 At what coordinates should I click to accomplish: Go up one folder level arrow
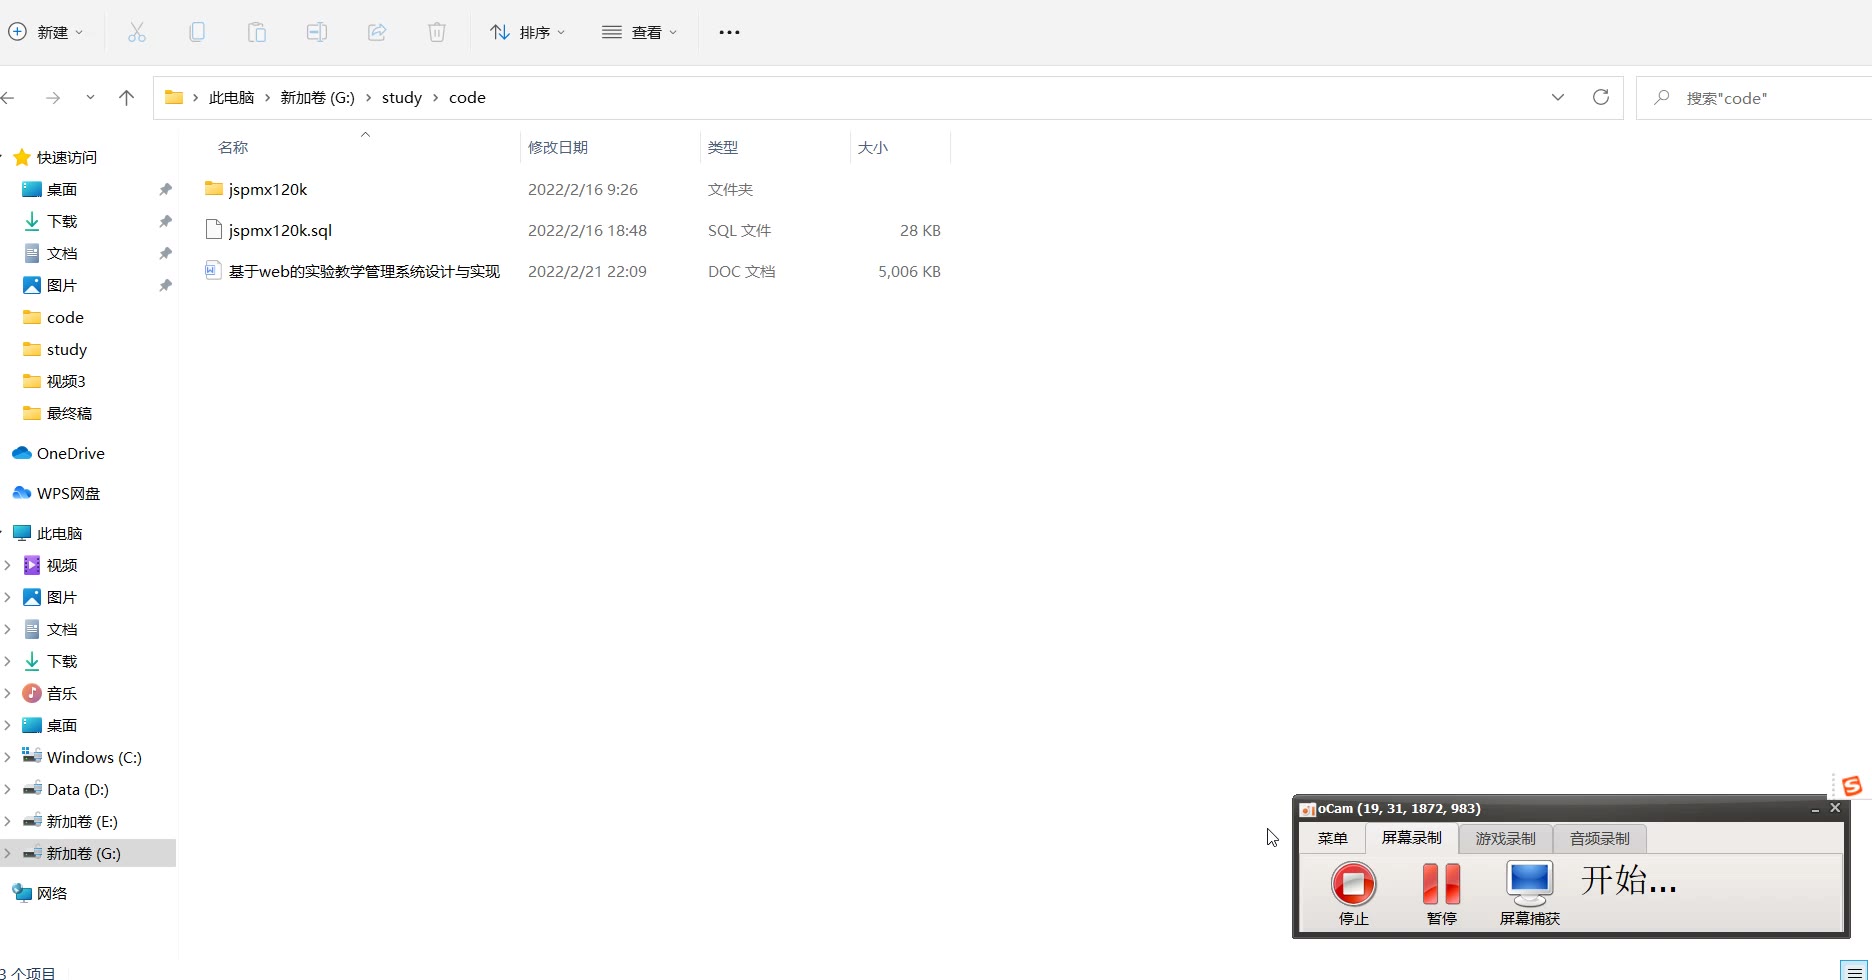(126, 97)
